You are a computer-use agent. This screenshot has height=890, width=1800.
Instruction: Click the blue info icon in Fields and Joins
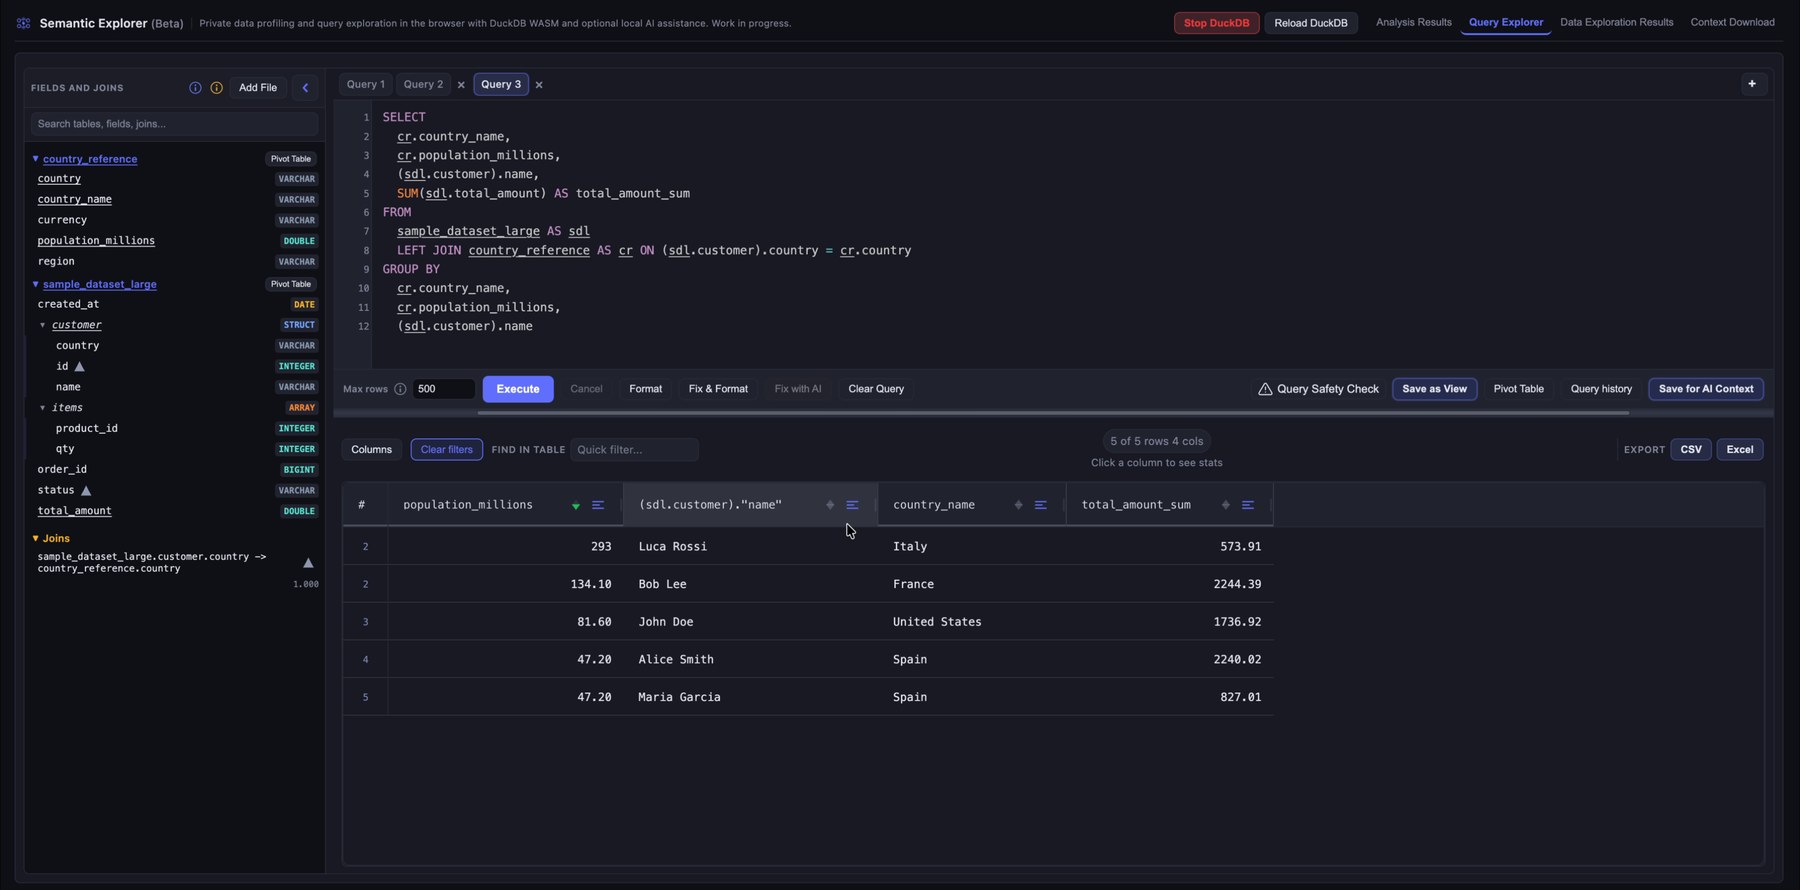[195, 88]
